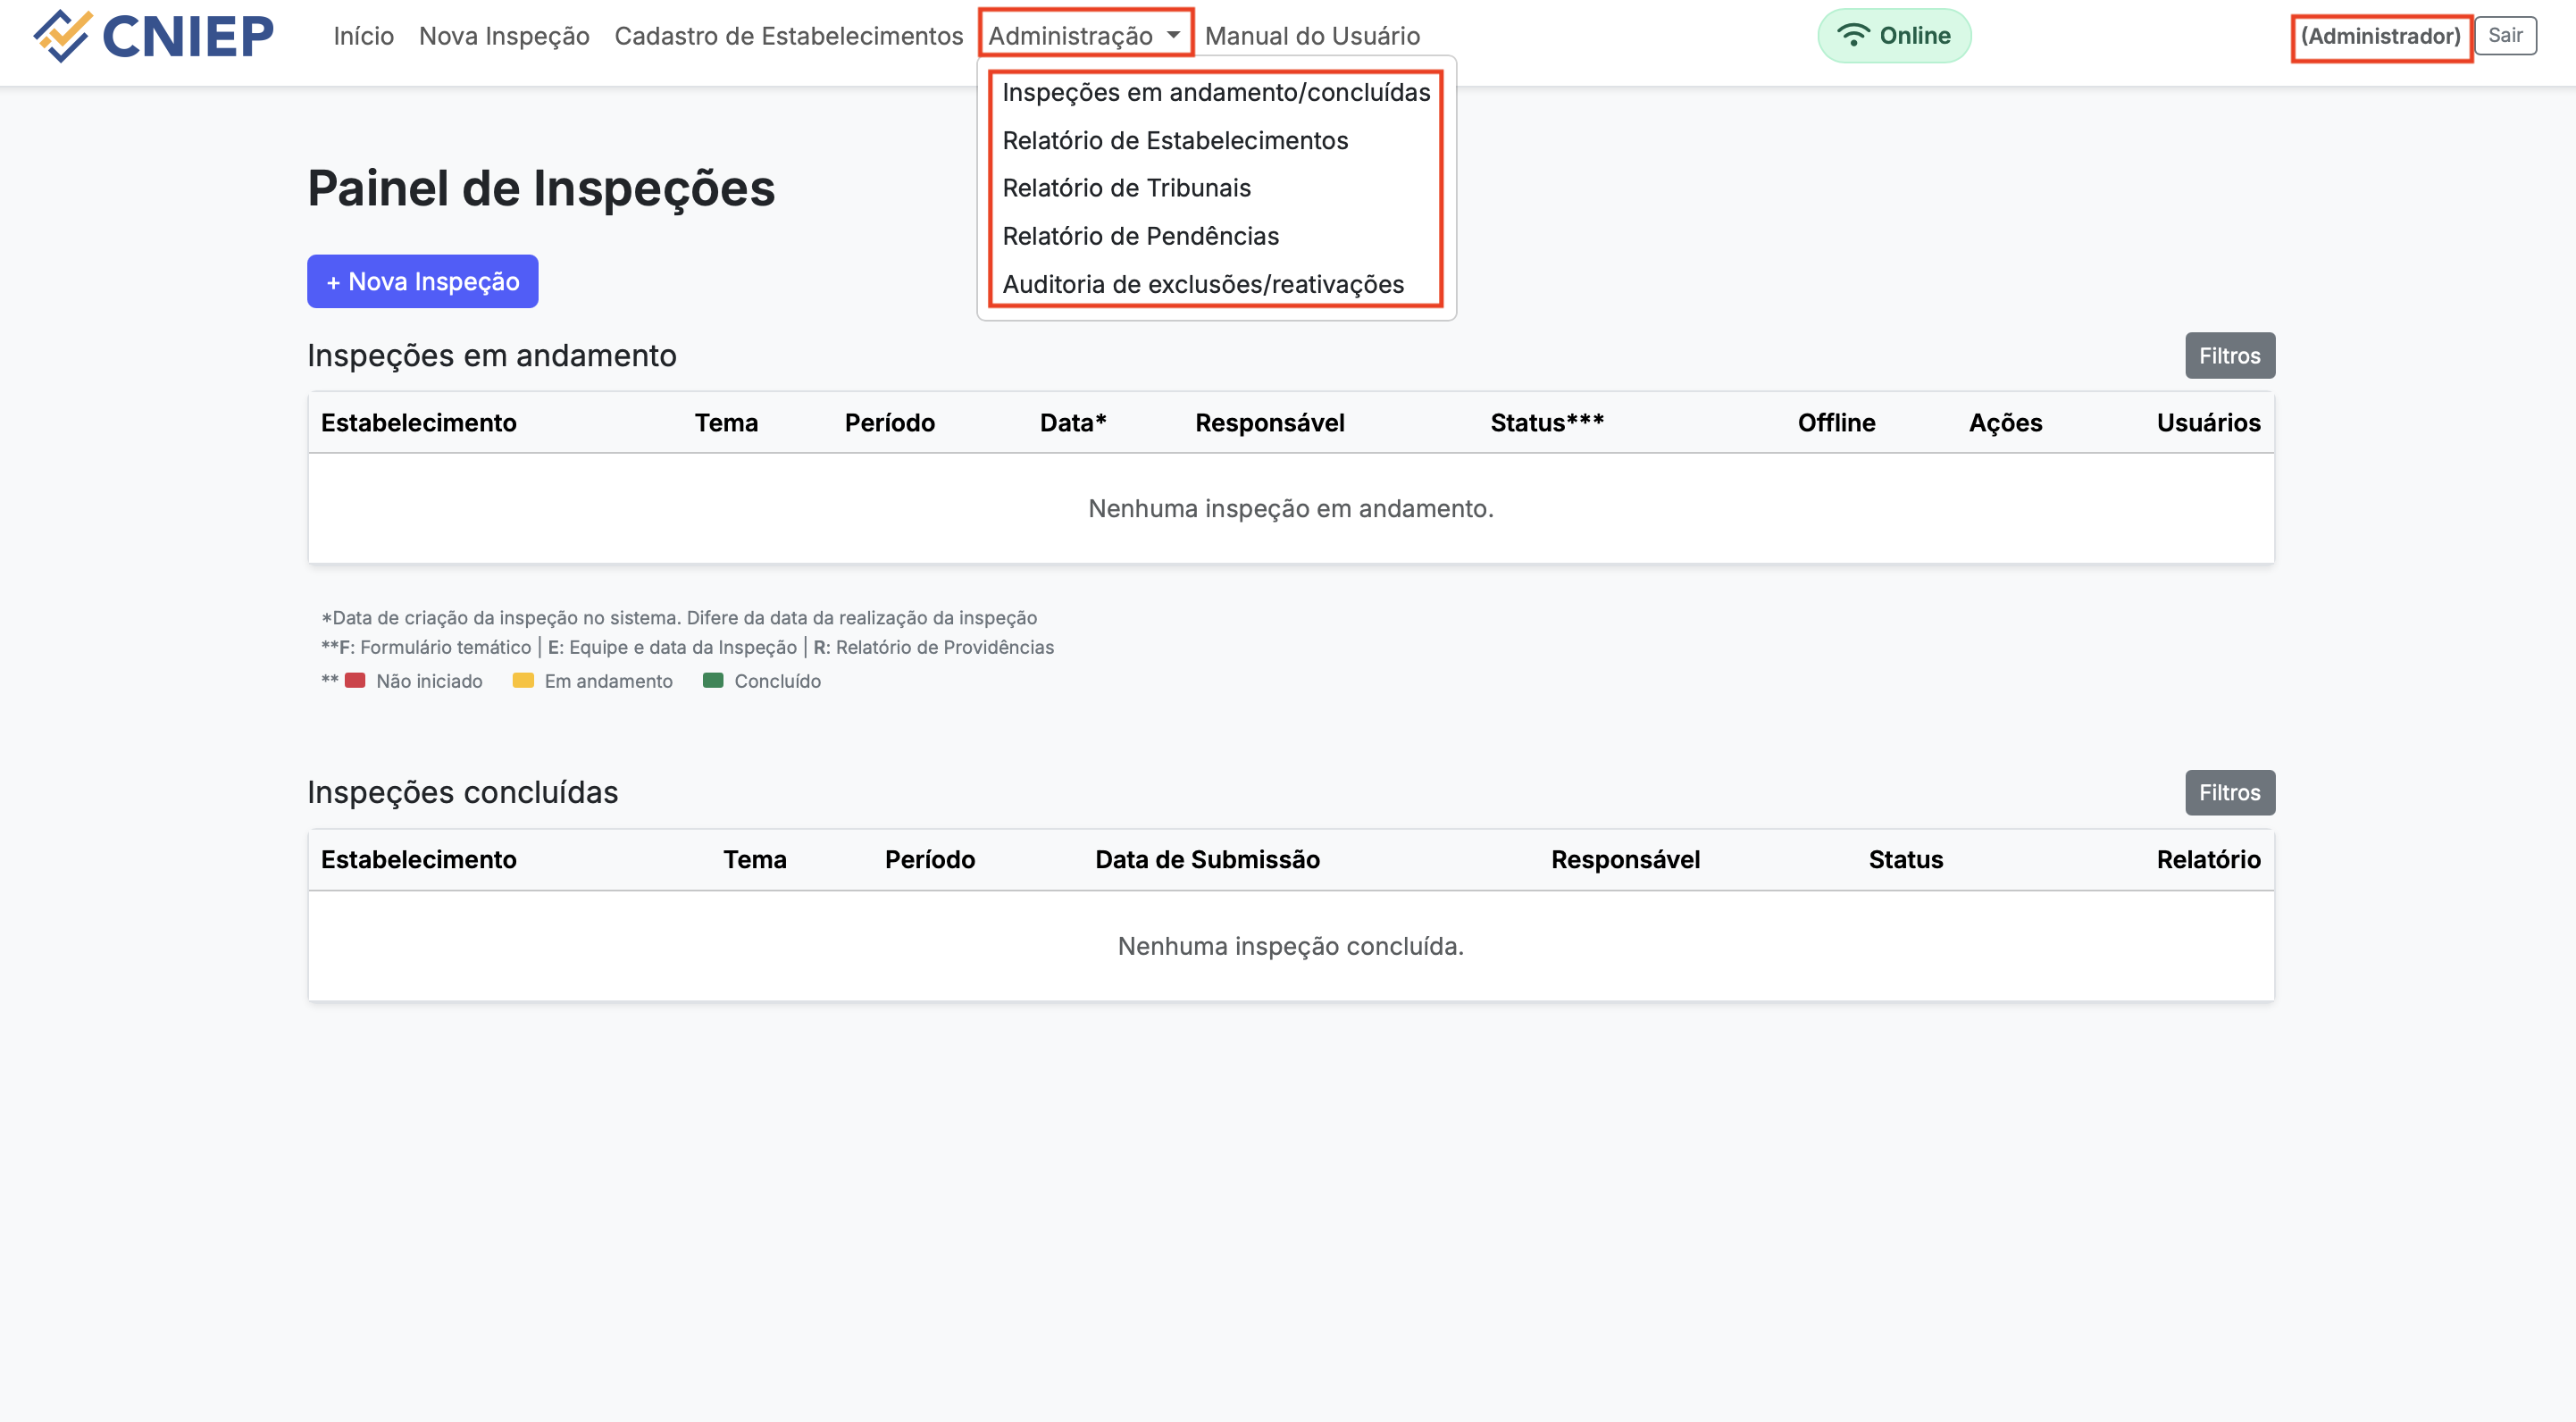Open Relatório de Pendências report
This screenshot has height=1422, width=2576.
[x=1140, y=236]
